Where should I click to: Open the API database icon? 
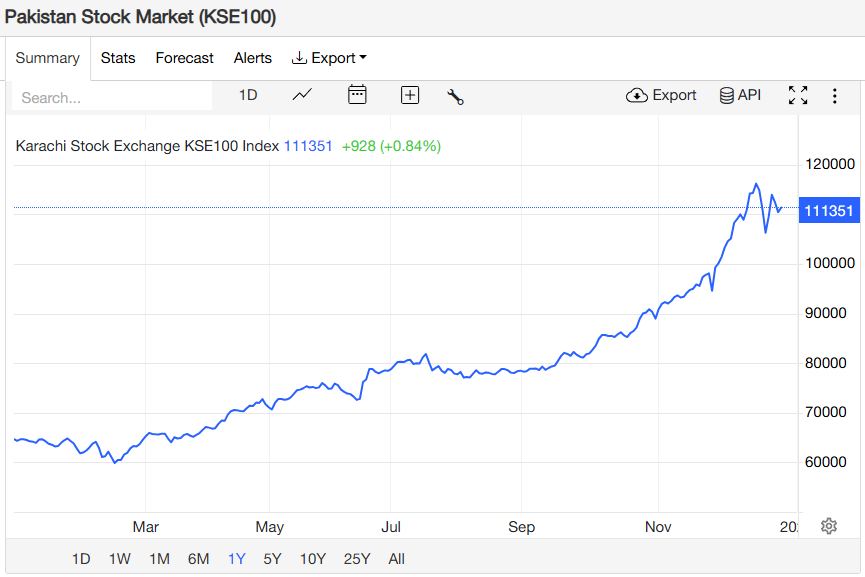coord(740,95)
